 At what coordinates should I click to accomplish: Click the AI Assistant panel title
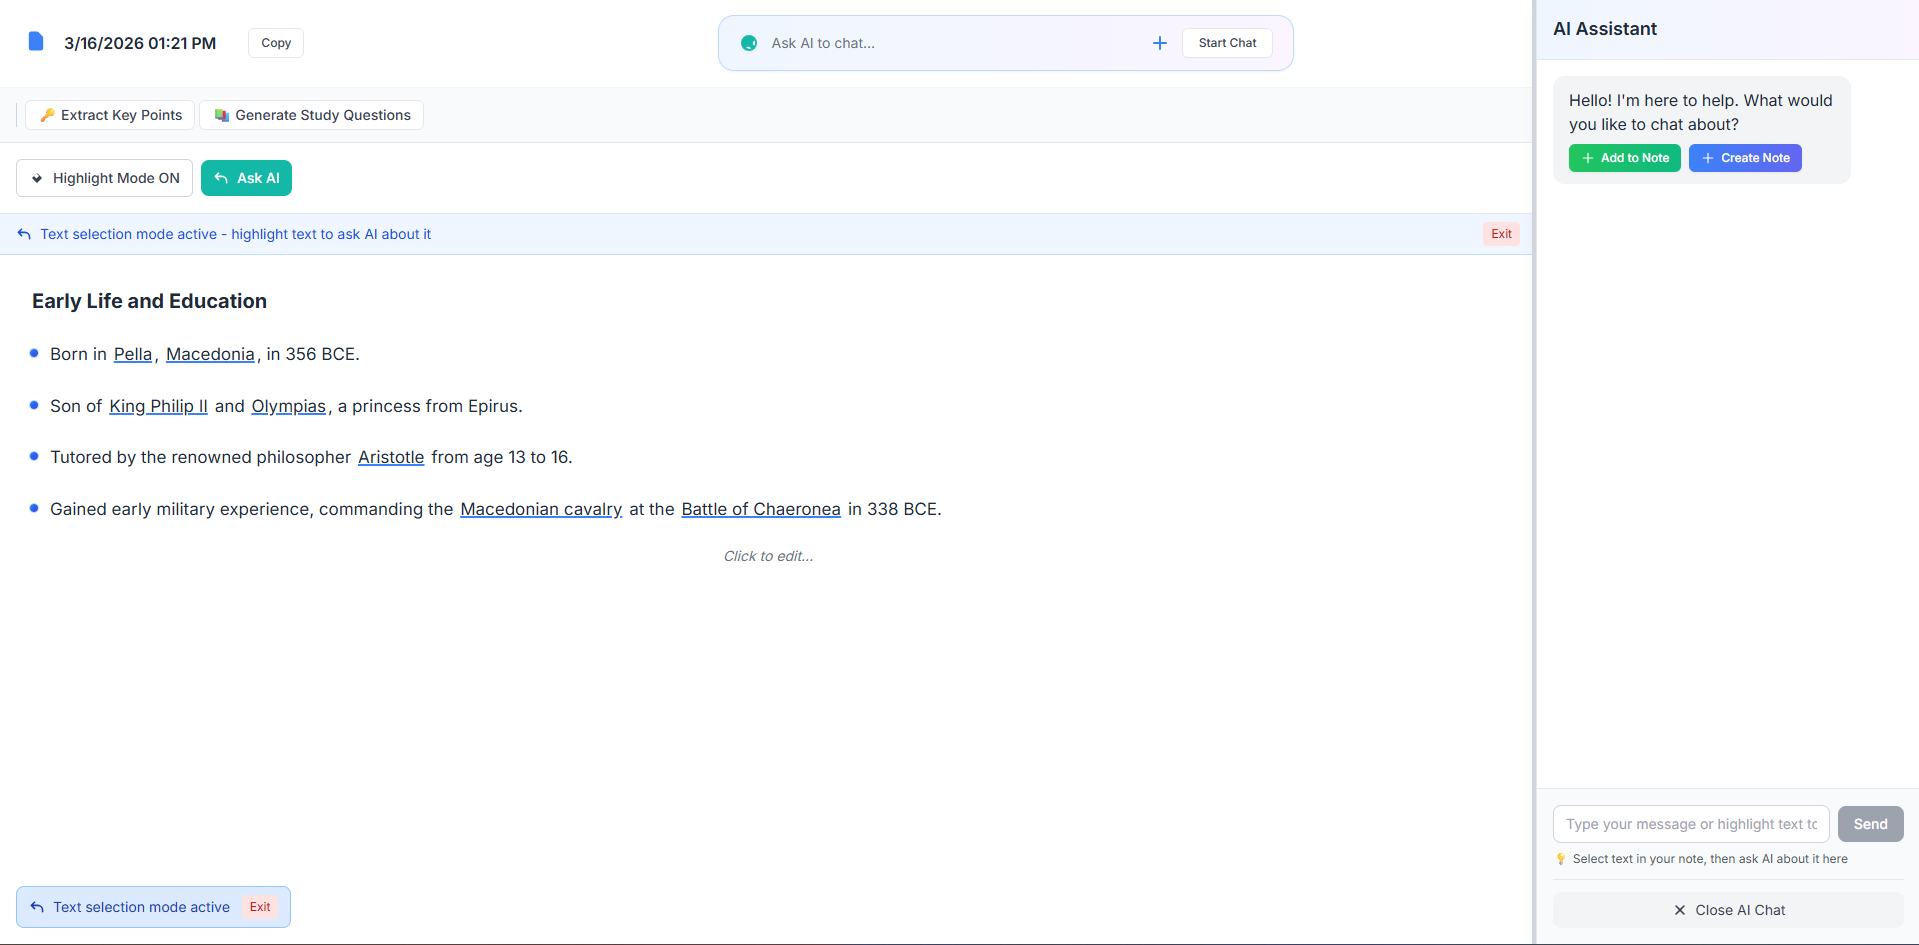tap(1604, 29)
